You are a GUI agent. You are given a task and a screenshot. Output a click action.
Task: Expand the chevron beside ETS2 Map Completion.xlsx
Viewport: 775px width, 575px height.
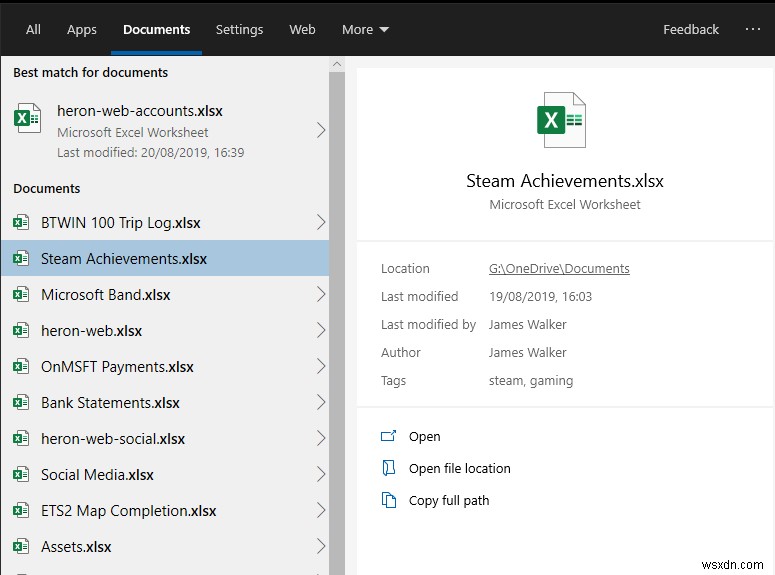tap(320, 511)
